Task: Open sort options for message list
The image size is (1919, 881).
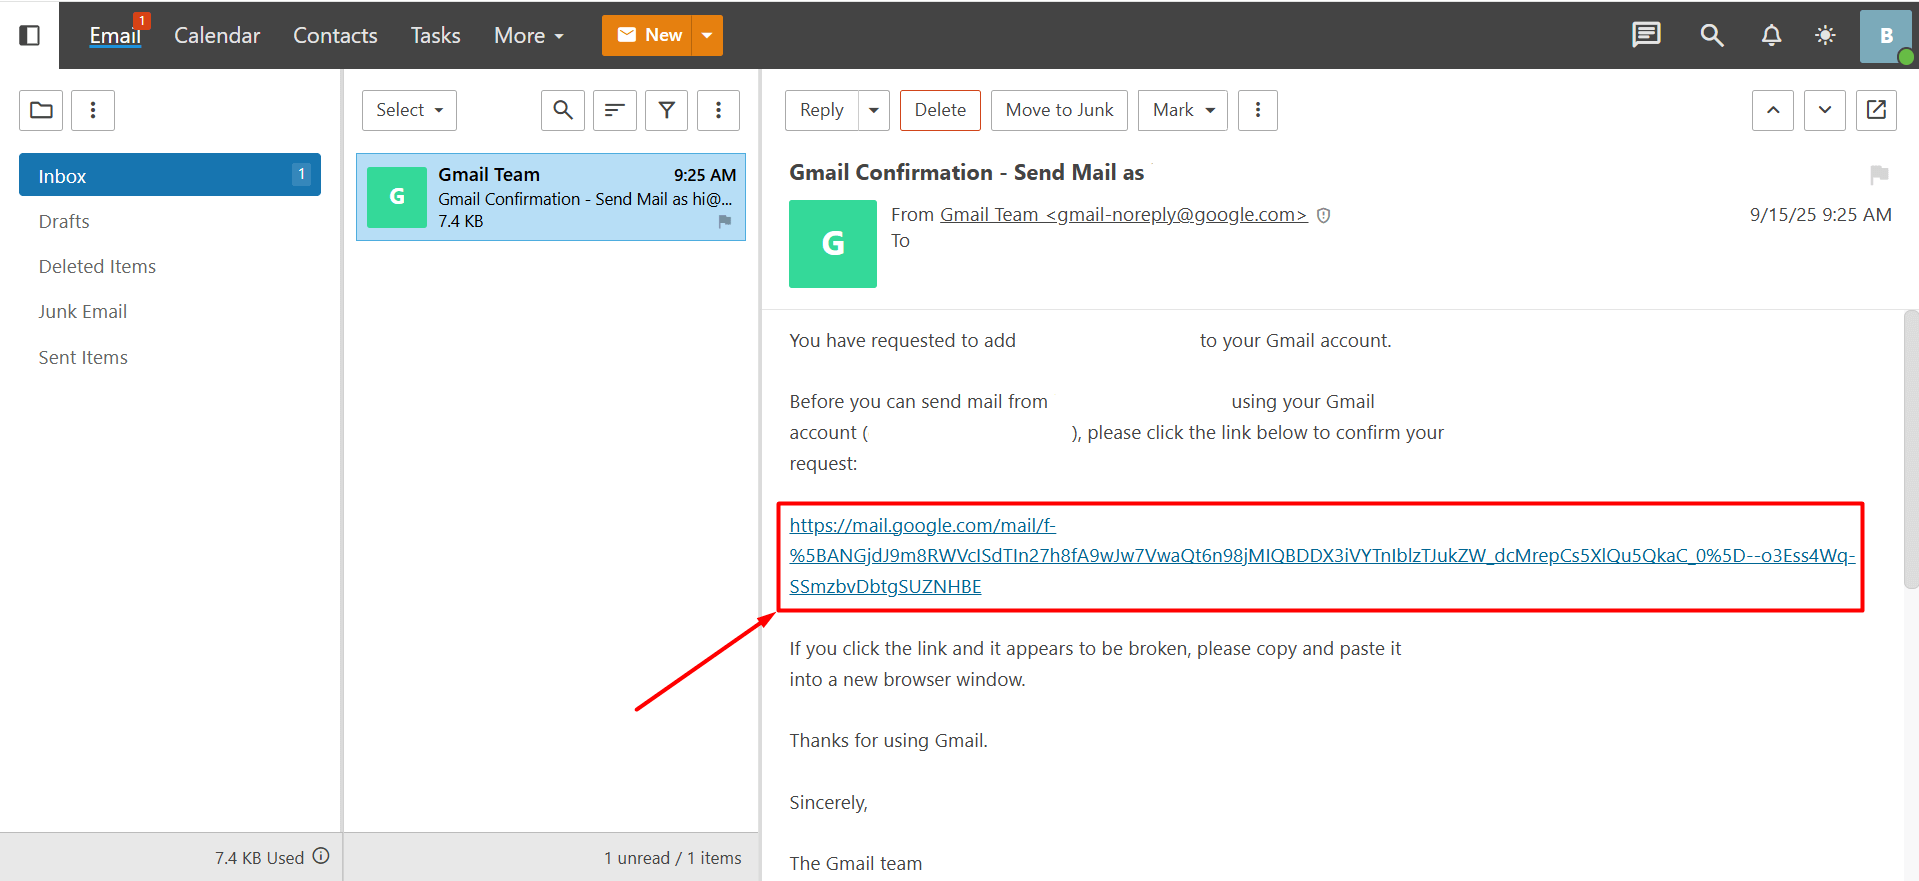Action: 615,110
